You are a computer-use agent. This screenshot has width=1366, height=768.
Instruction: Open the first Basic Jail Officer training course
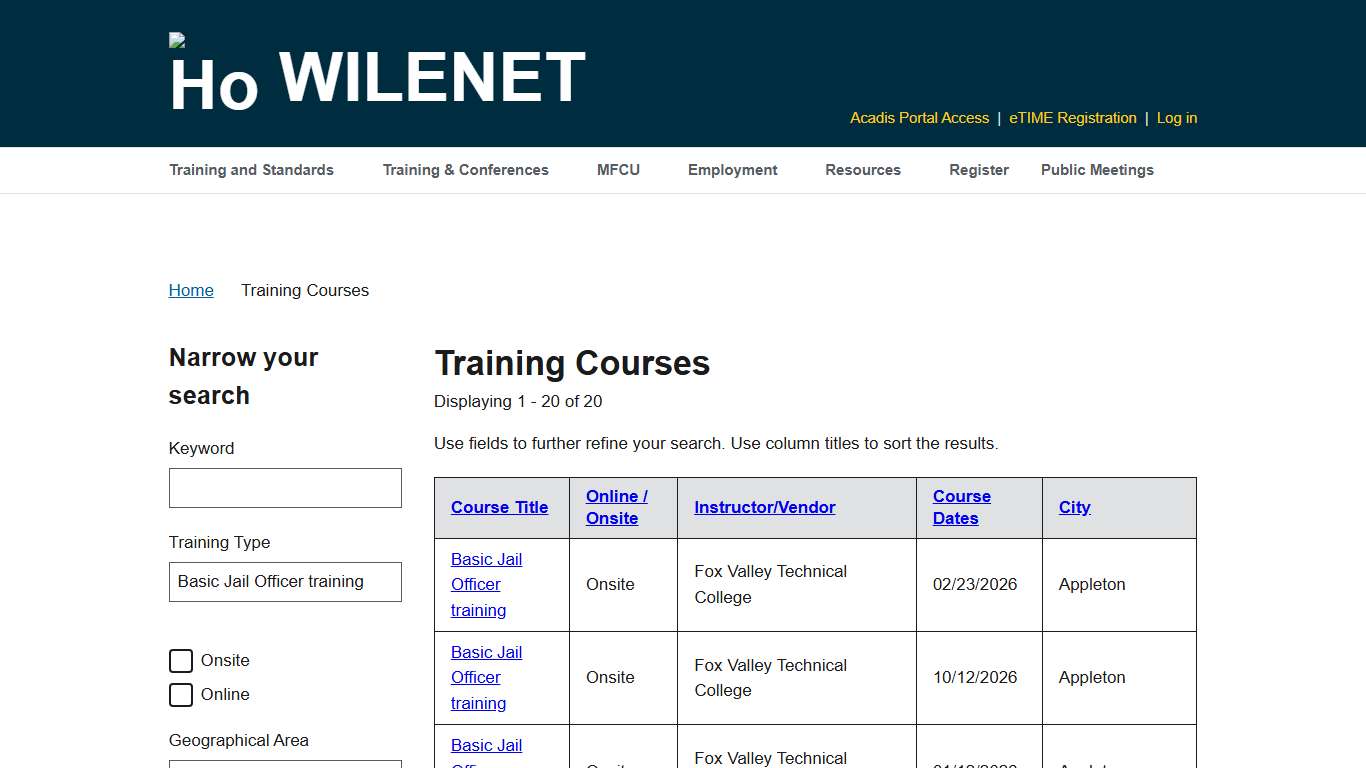[486, 584]
